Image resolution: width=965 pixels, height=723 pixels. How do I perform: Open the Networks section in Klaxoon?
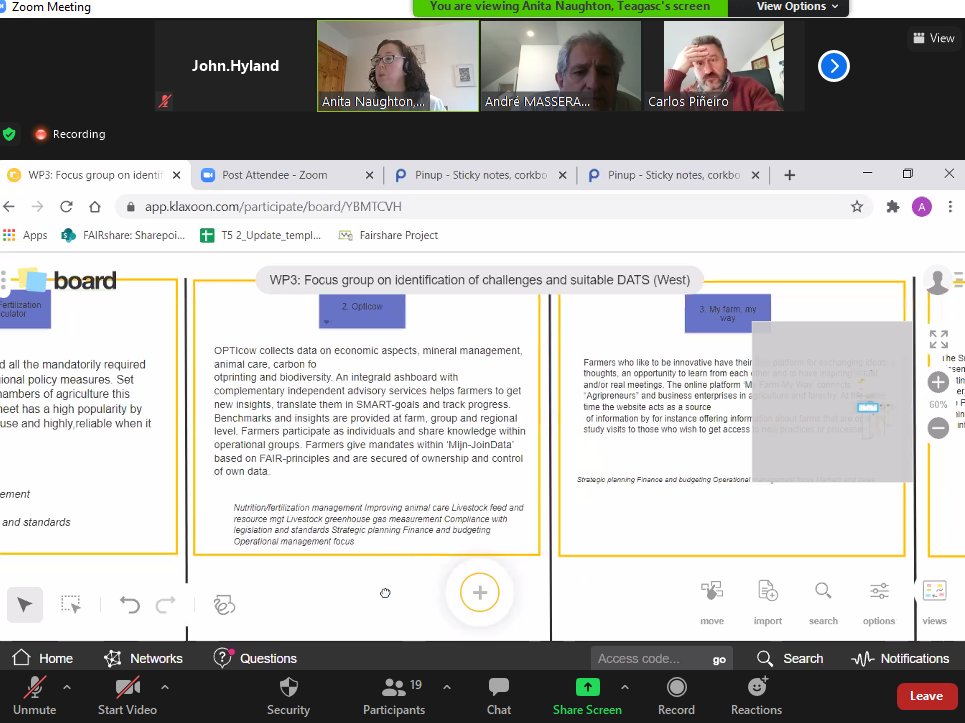[144, 658]
